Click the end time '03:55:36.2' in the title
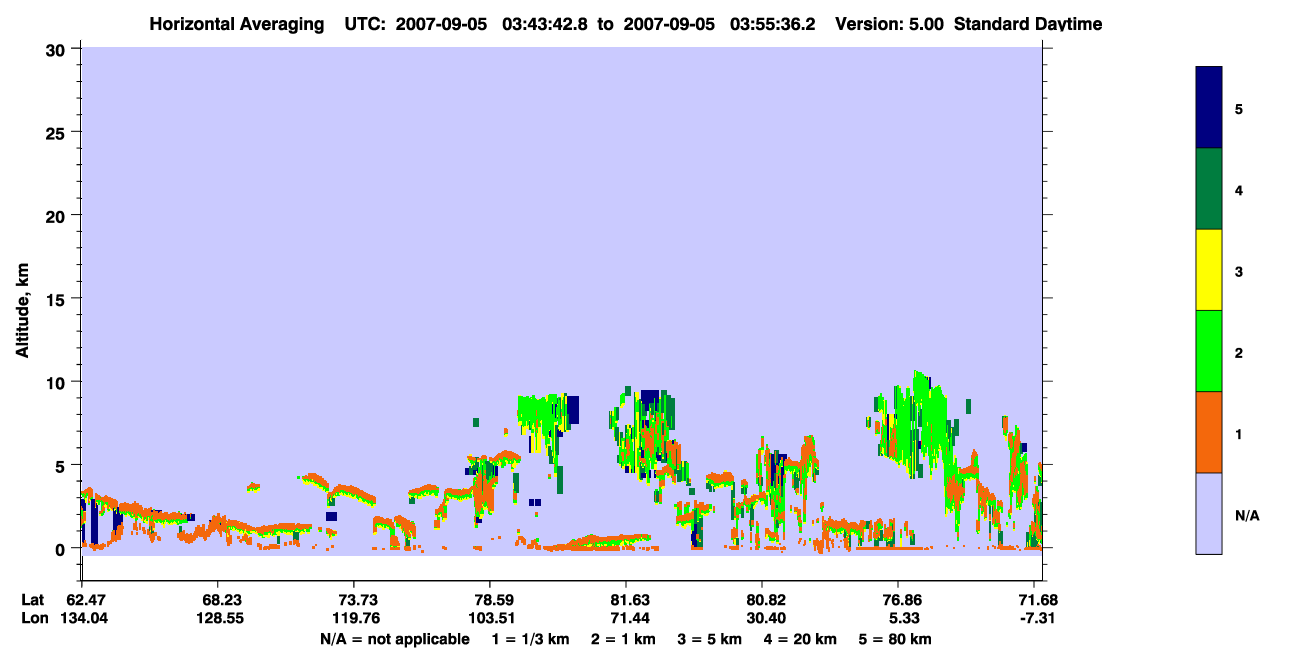The height and width of the screenshot is (667, 1300). pyautogui.click(x=774, y=24)
